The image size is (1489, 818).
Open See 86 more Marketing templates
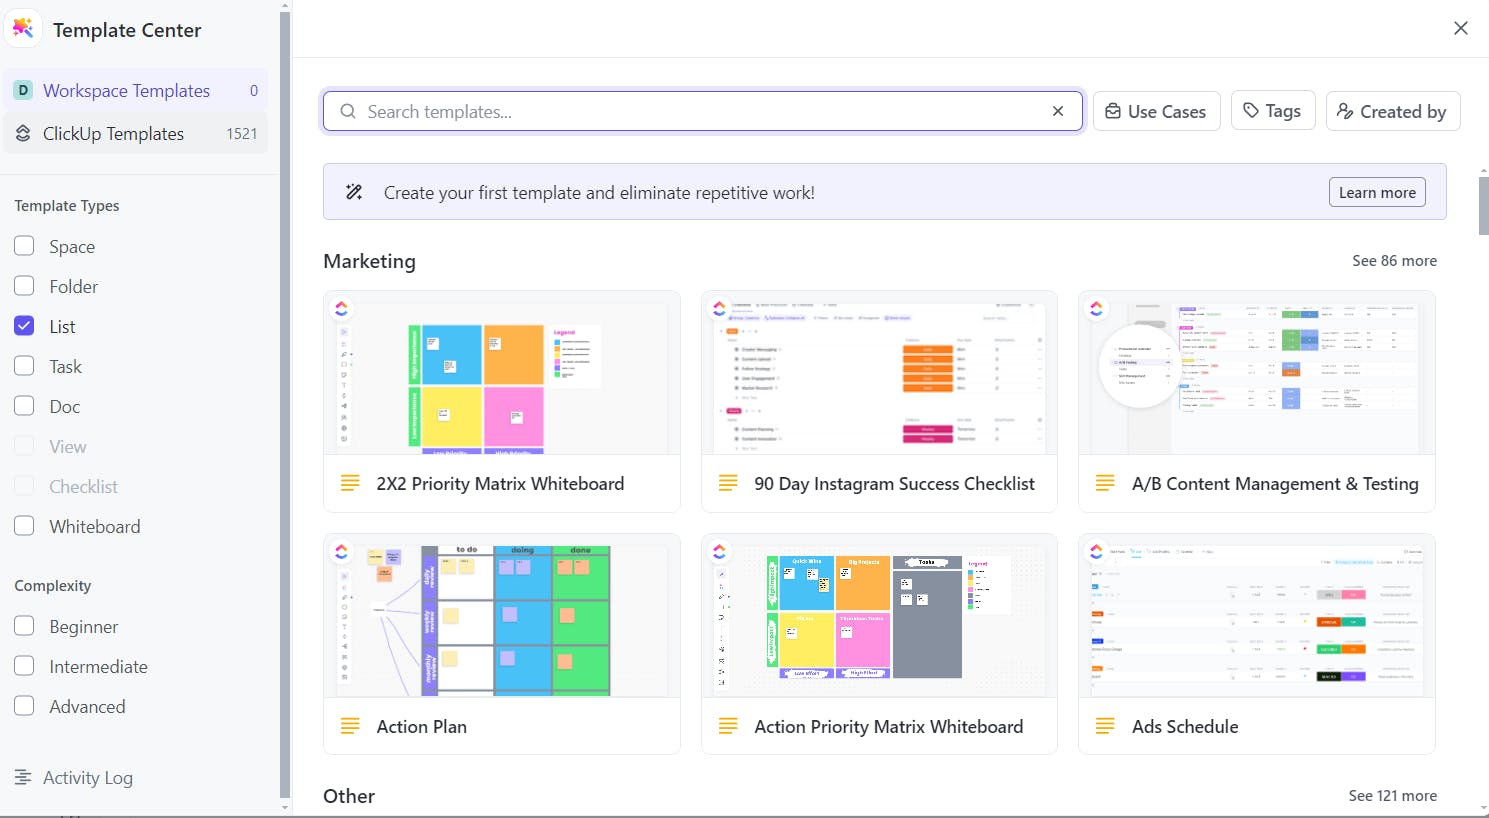[1394, 260]
